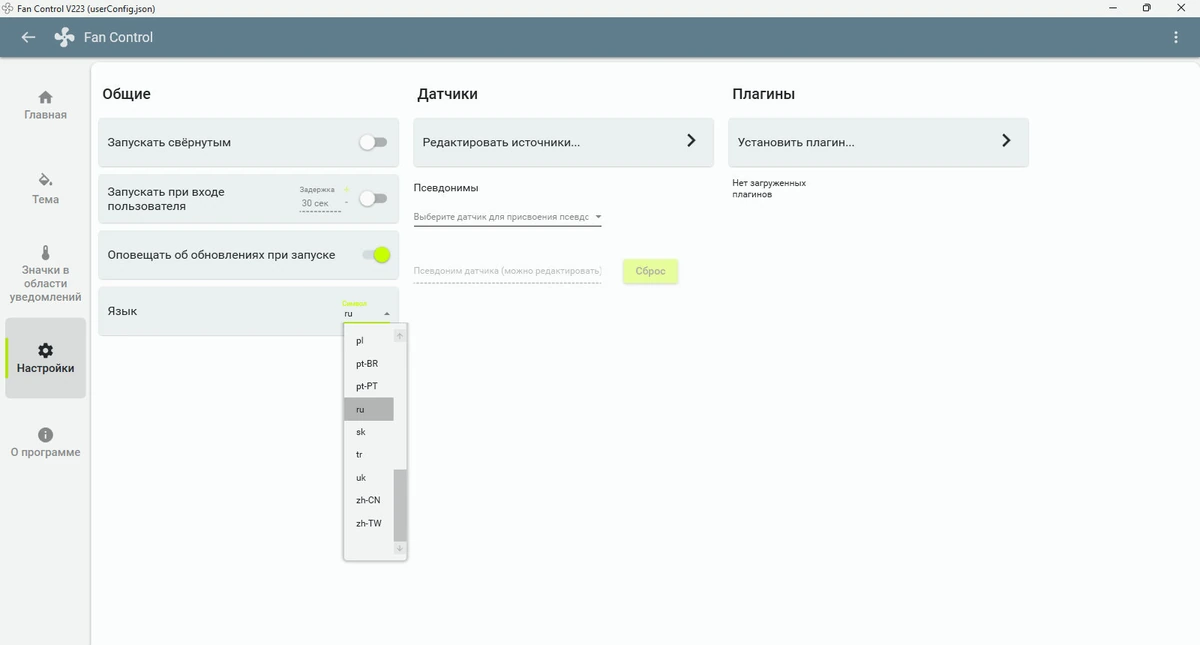Click the Тема paint bucket icon
The height and width of the screenshot is (645, 1200).
click(45, 180)
